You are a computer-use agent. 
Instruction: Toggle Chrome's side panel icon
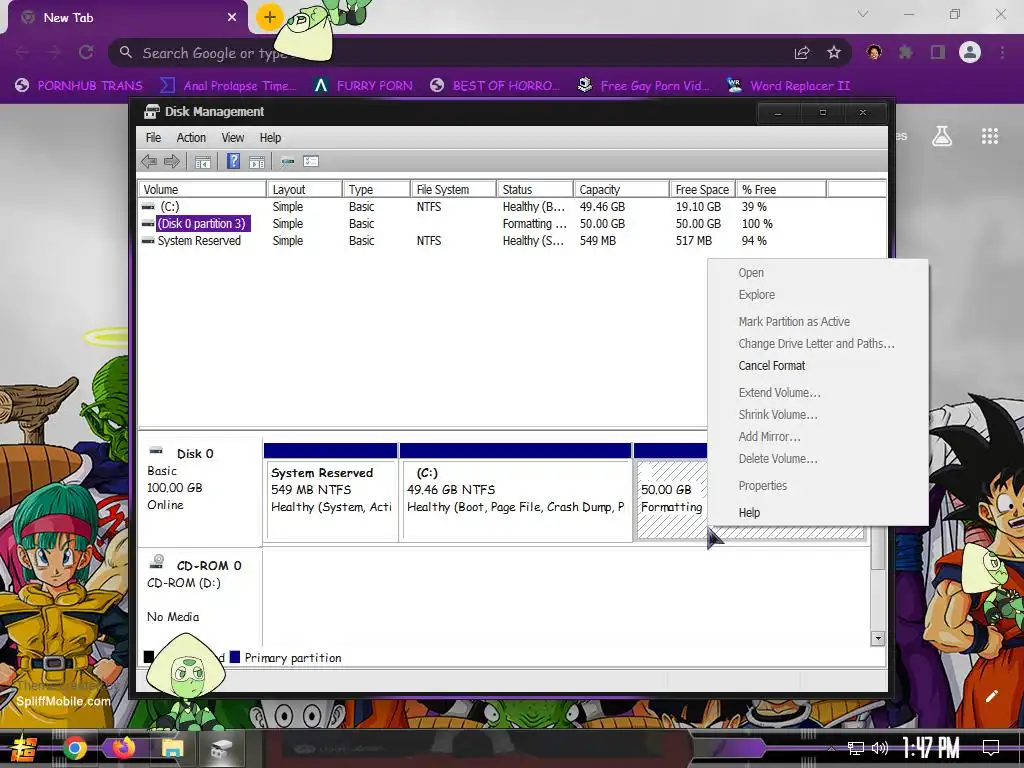pyautogui.click(x=938, y=52)
